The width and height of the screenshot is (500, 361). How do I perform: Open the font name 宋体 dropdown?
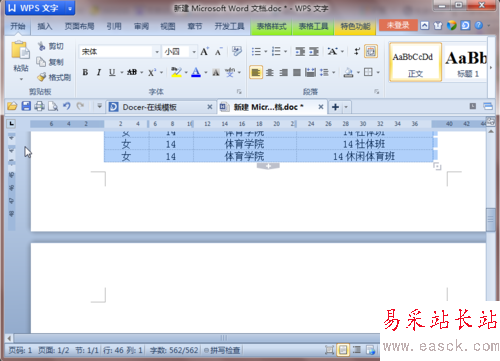click(x=157, y=52)
